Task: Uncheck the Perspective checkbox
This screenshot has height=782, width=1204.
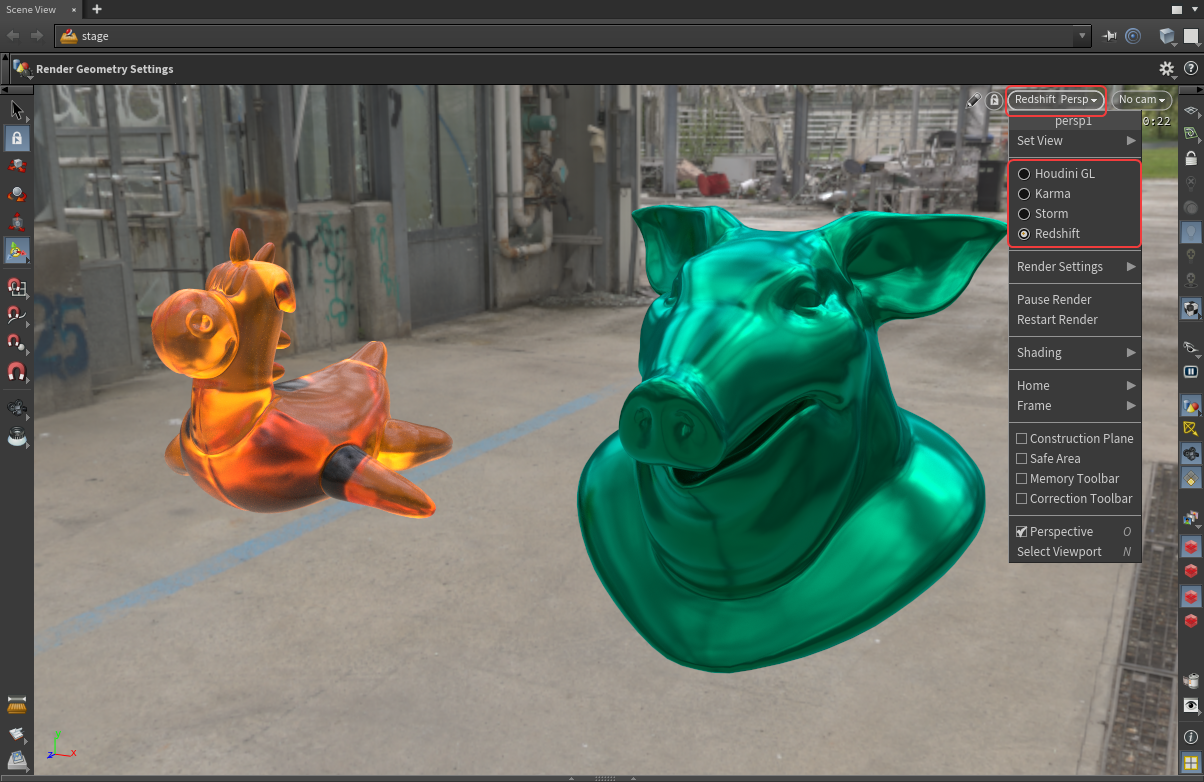Action: (1022, 532)
